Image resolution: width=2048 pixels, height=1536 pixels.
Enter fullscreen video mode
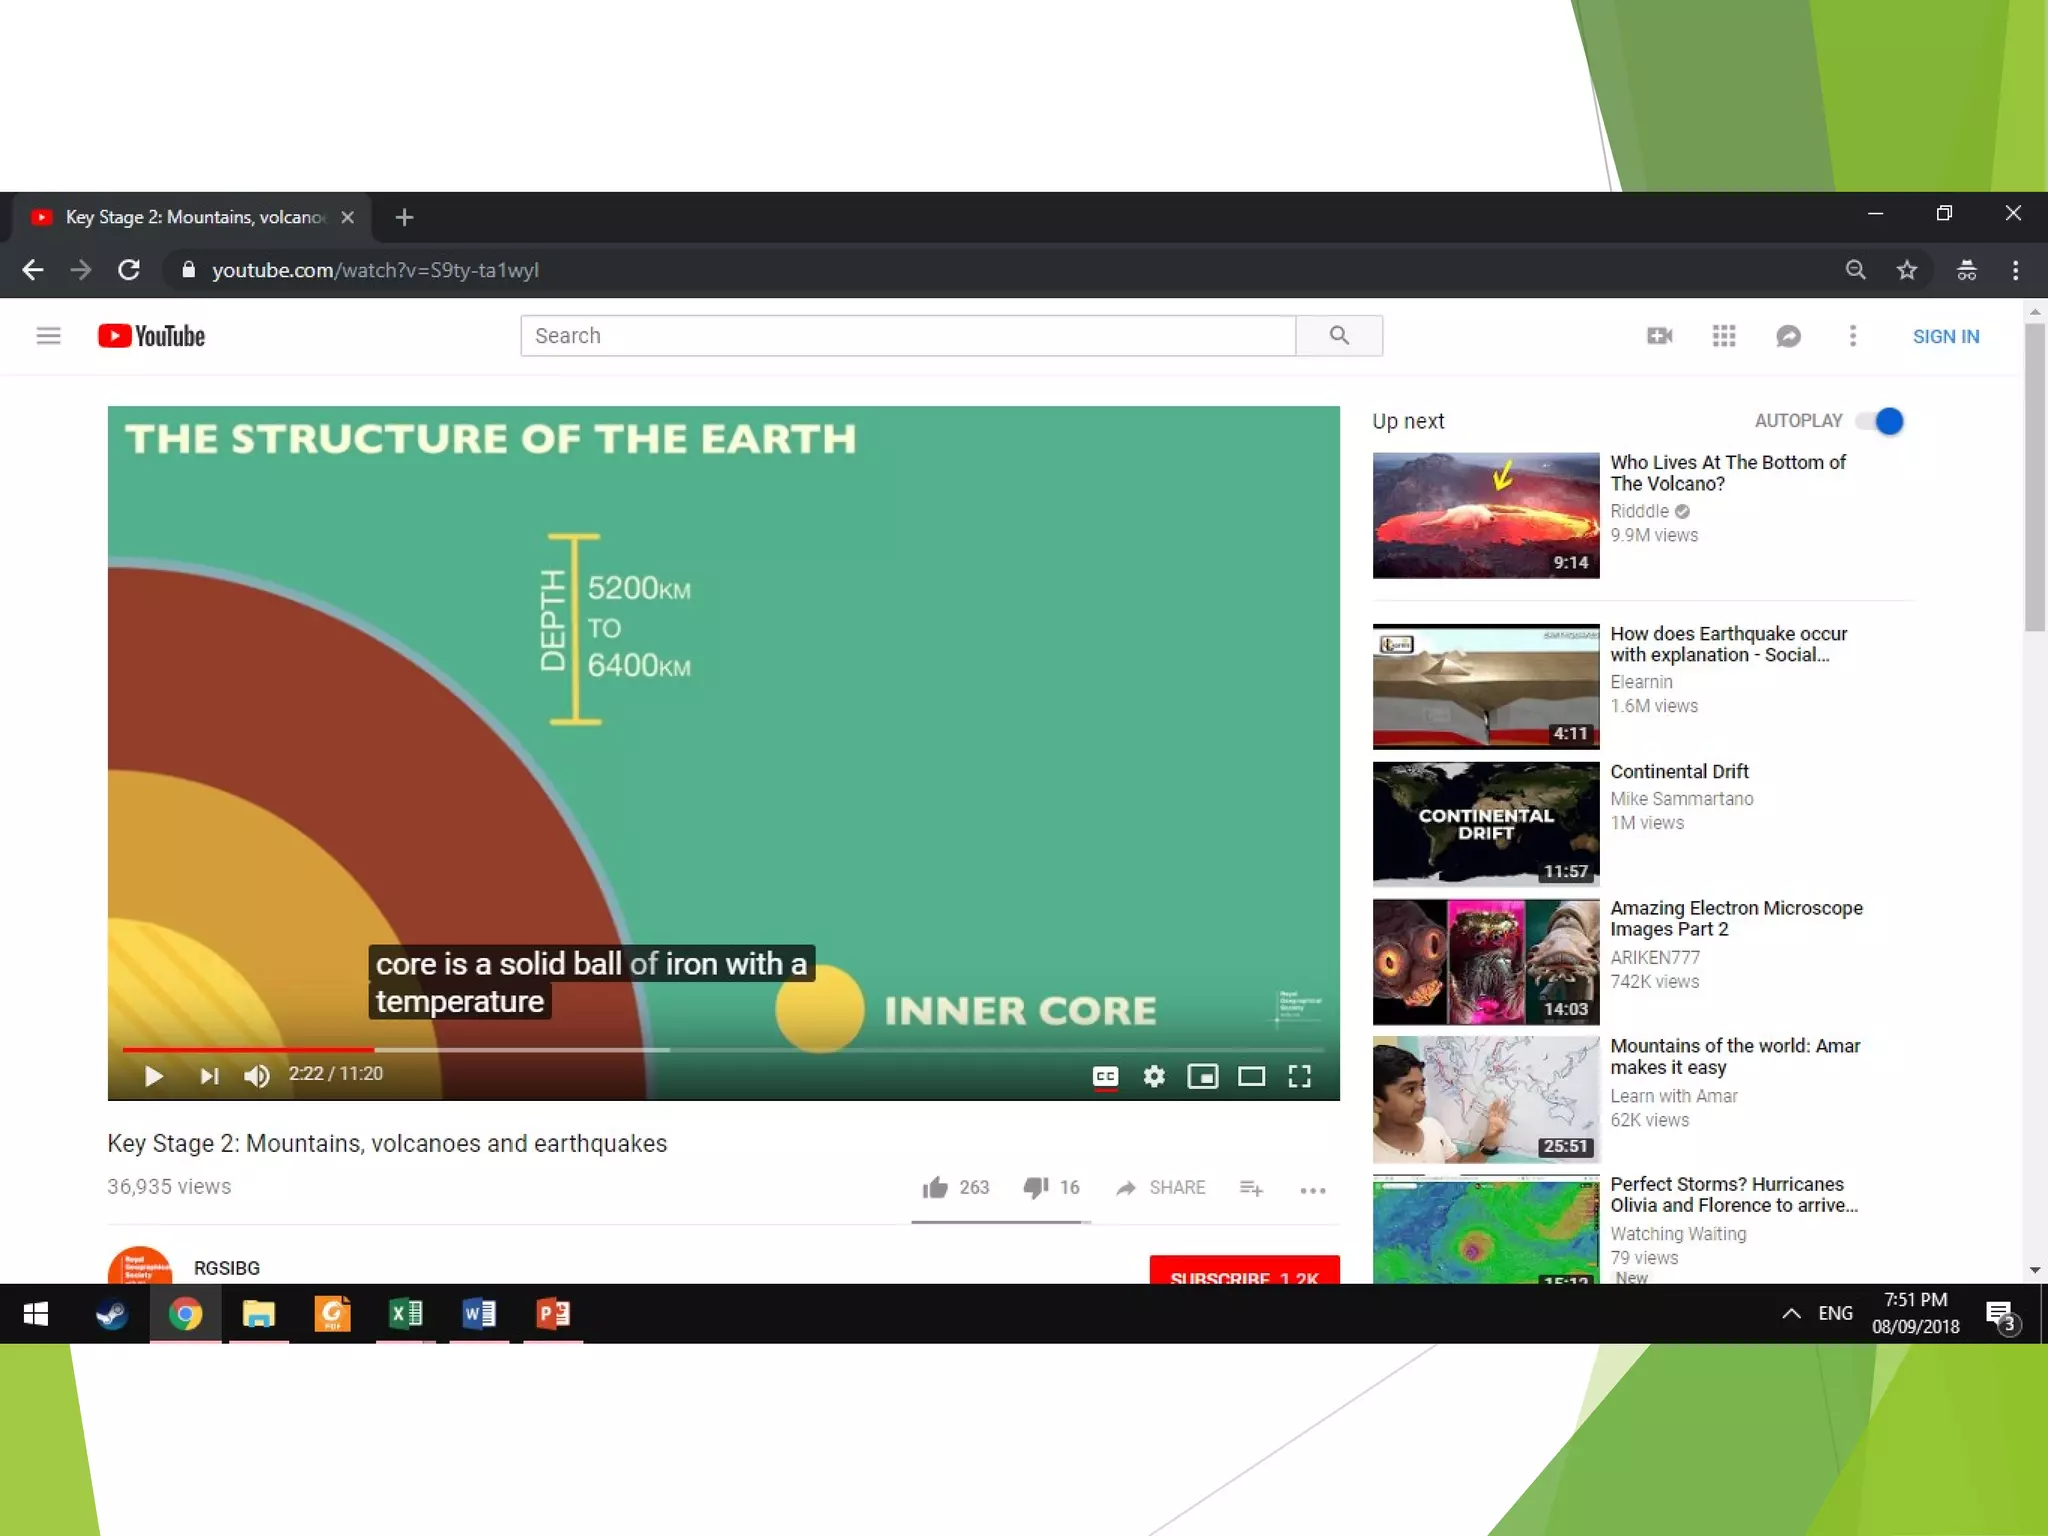[1299, 1076]
